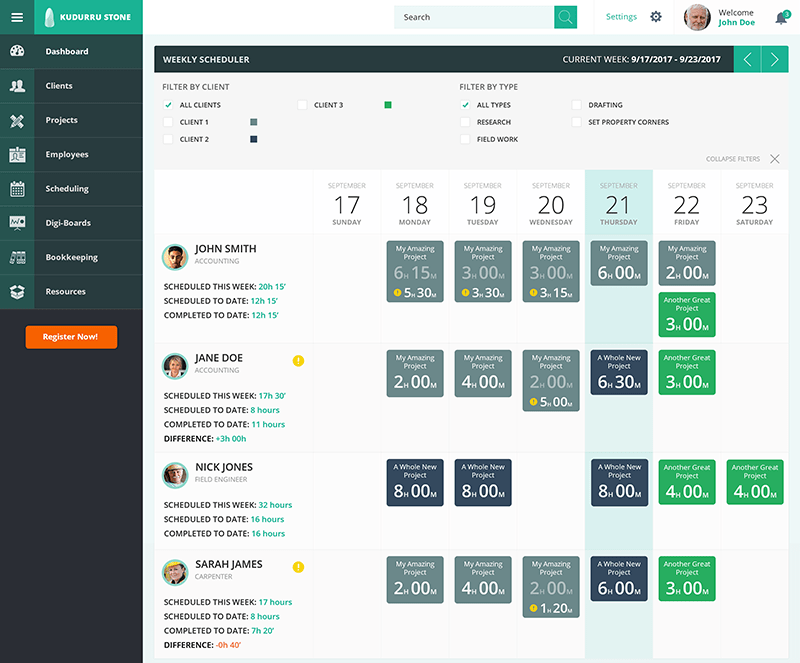The height and width of the screenshot is (663, 800).
Task: Click John Smith's avatar photo
Action: 175,257
